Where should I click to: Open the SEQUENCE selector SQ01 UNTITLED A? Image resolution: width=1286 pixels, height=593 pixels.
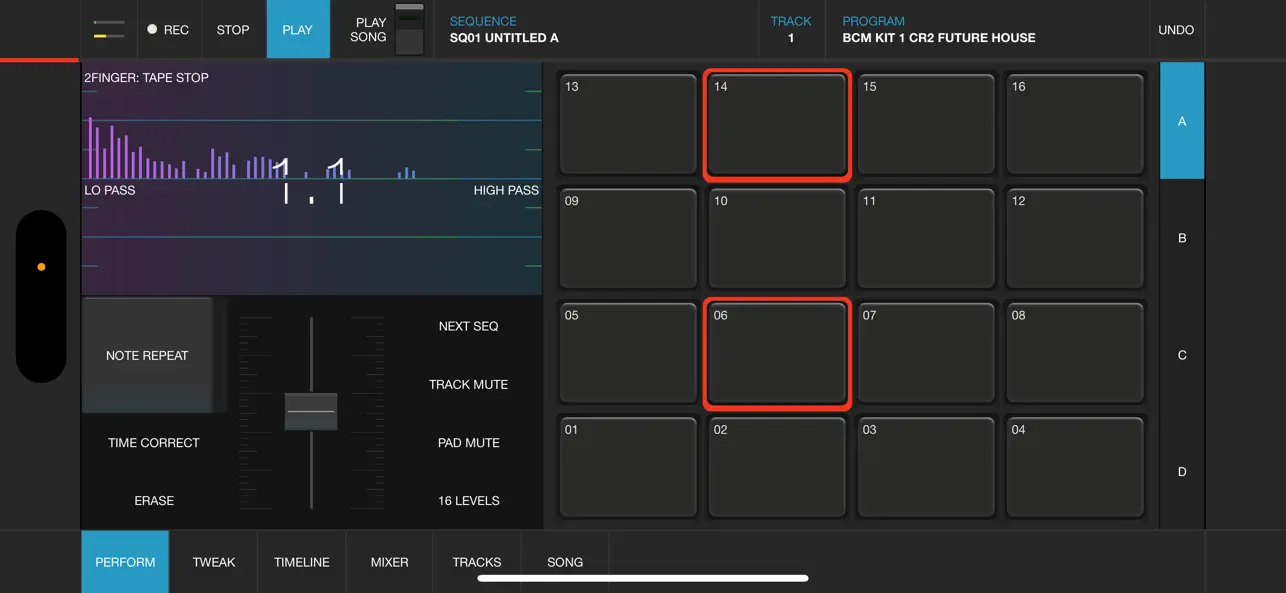(596, 29)
